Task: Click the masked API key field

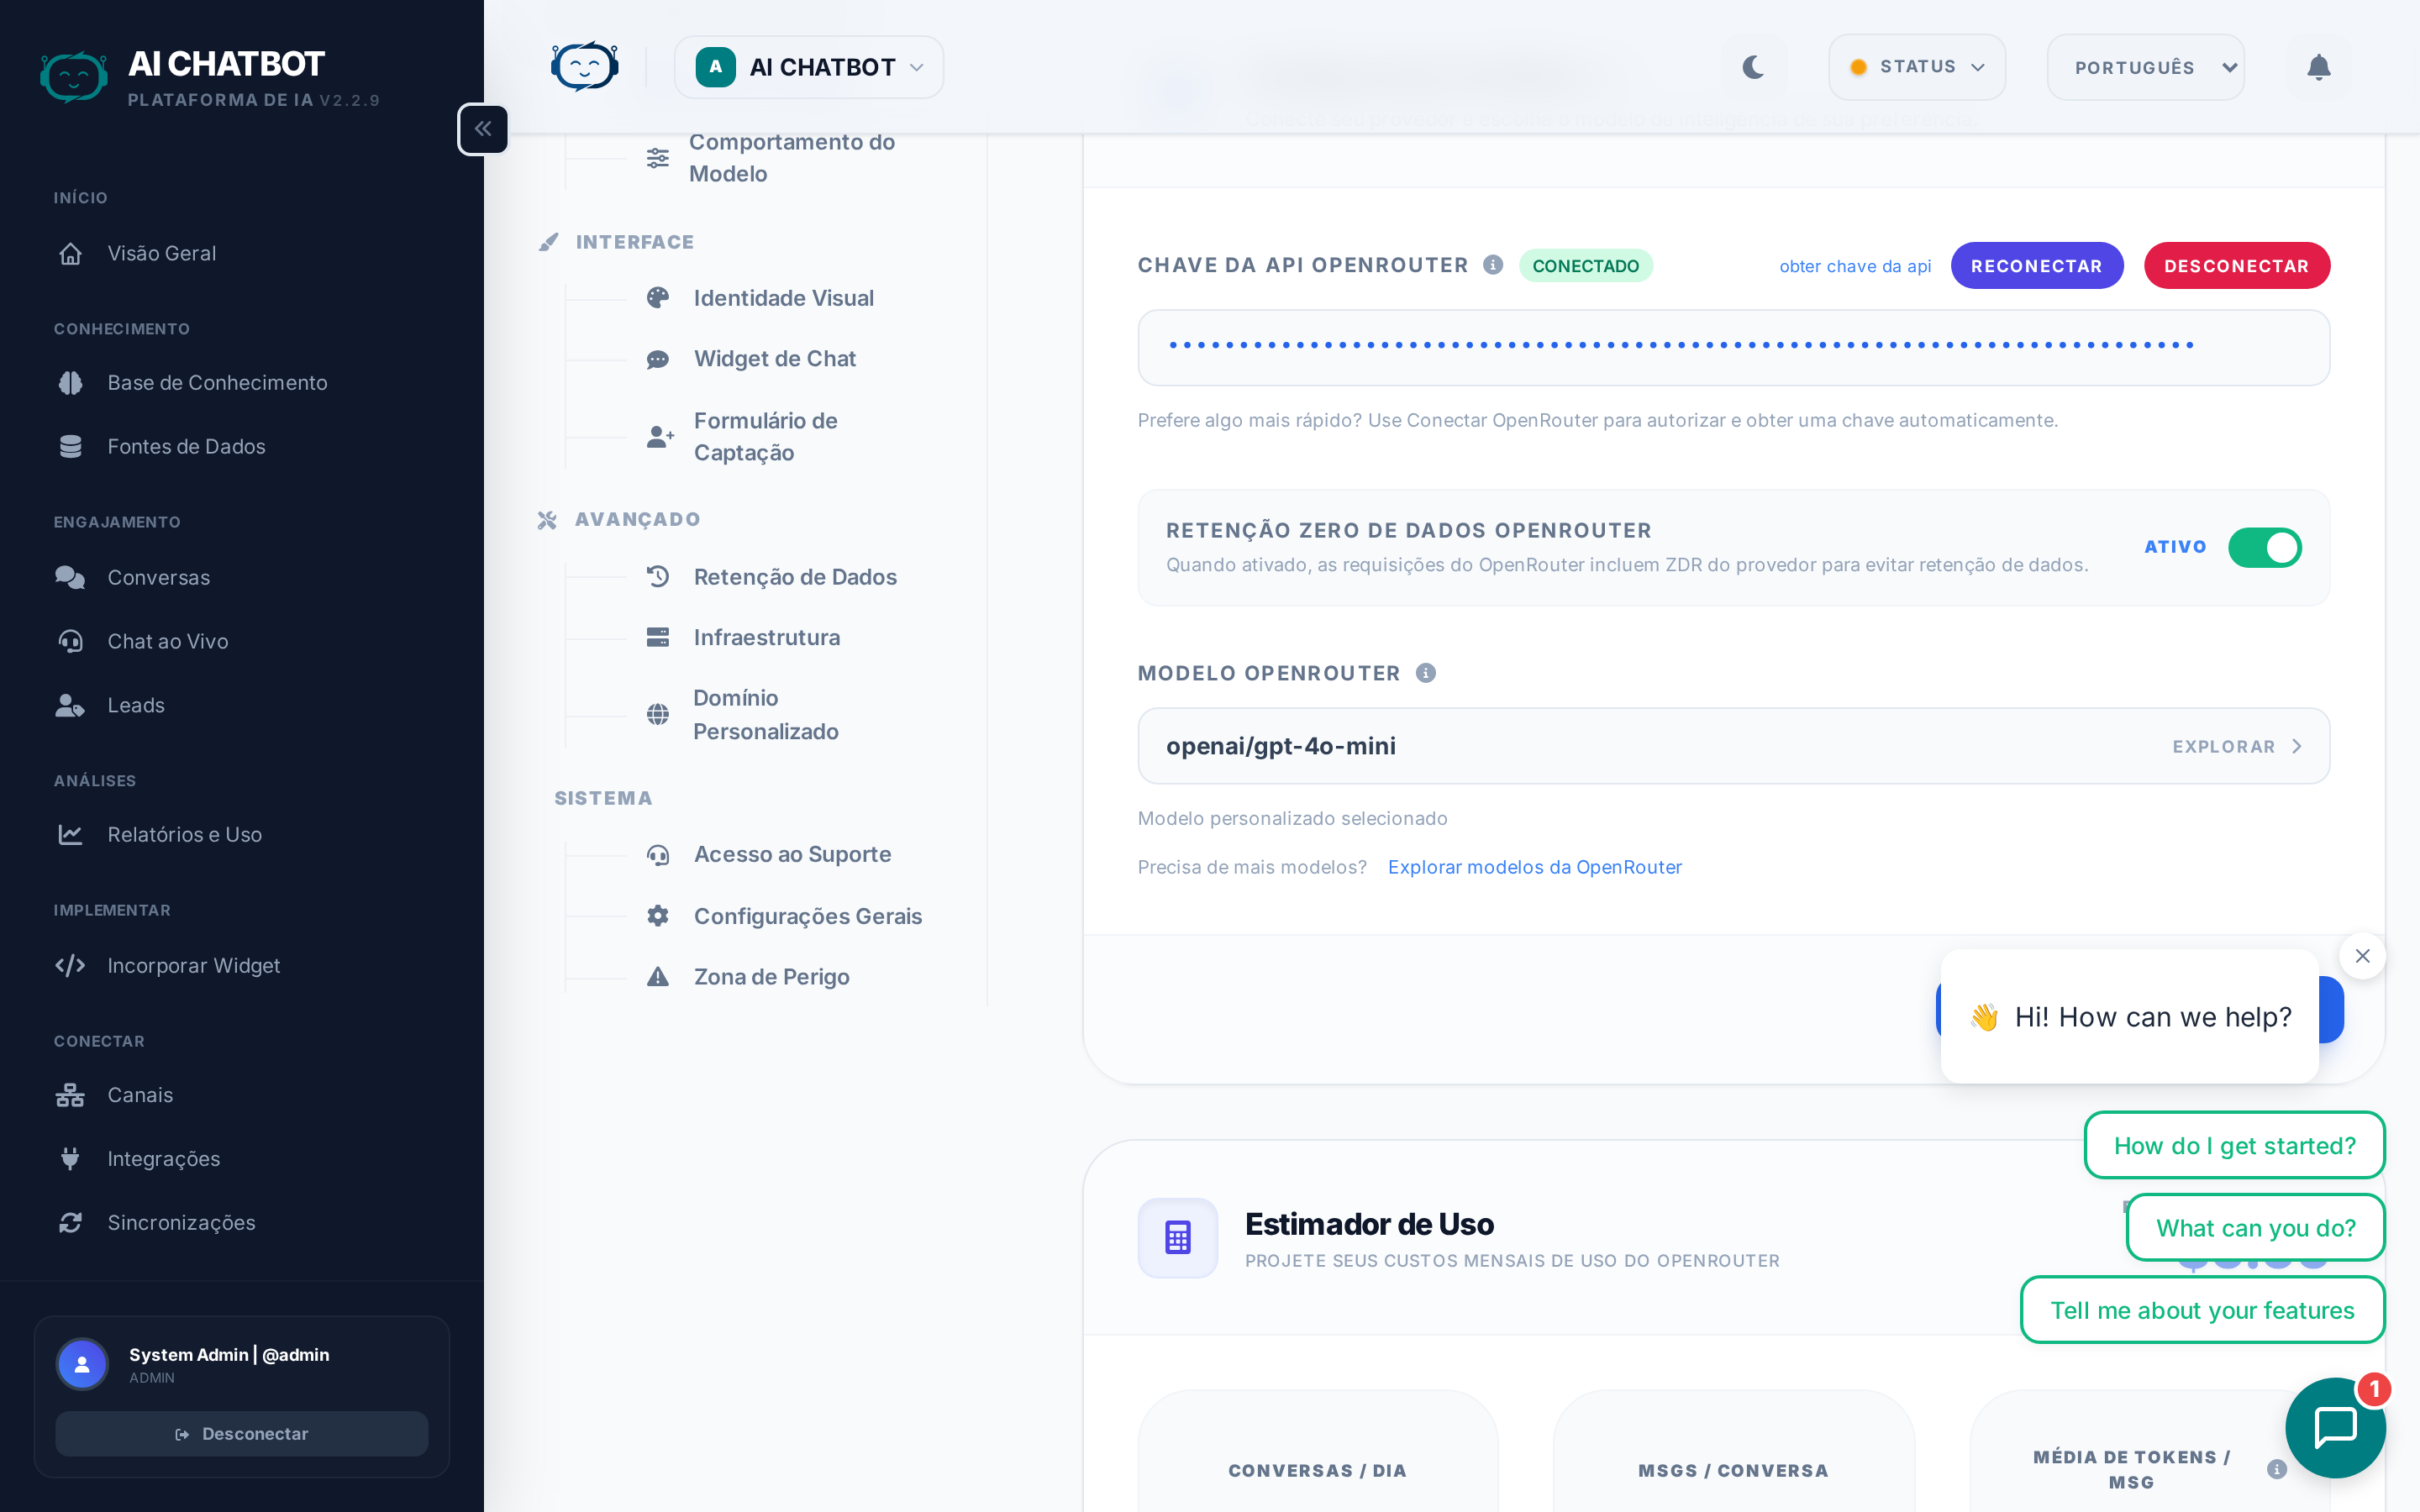Action: click(x=1733, y=347)
